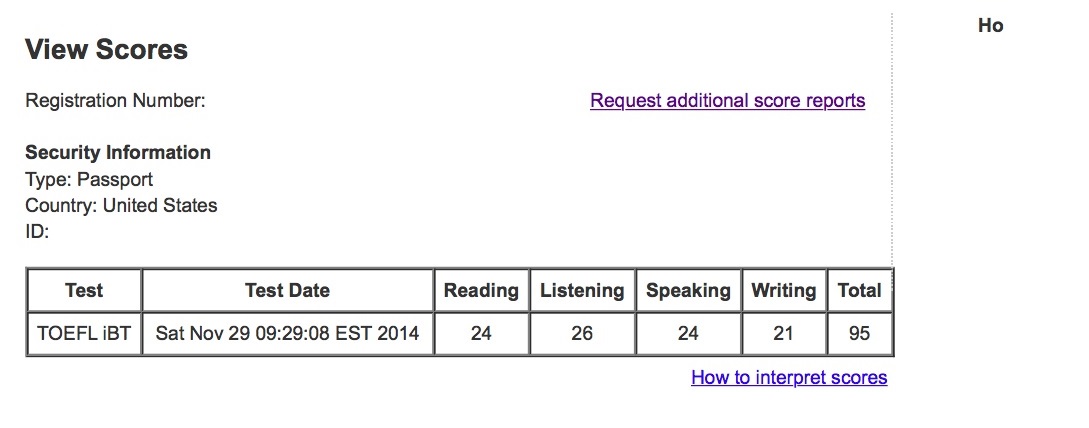The height and width of the screenshot is (428, 1089).
Task: Select the Total score of 95
Action: pyautogui.click(x=859, y=334)
